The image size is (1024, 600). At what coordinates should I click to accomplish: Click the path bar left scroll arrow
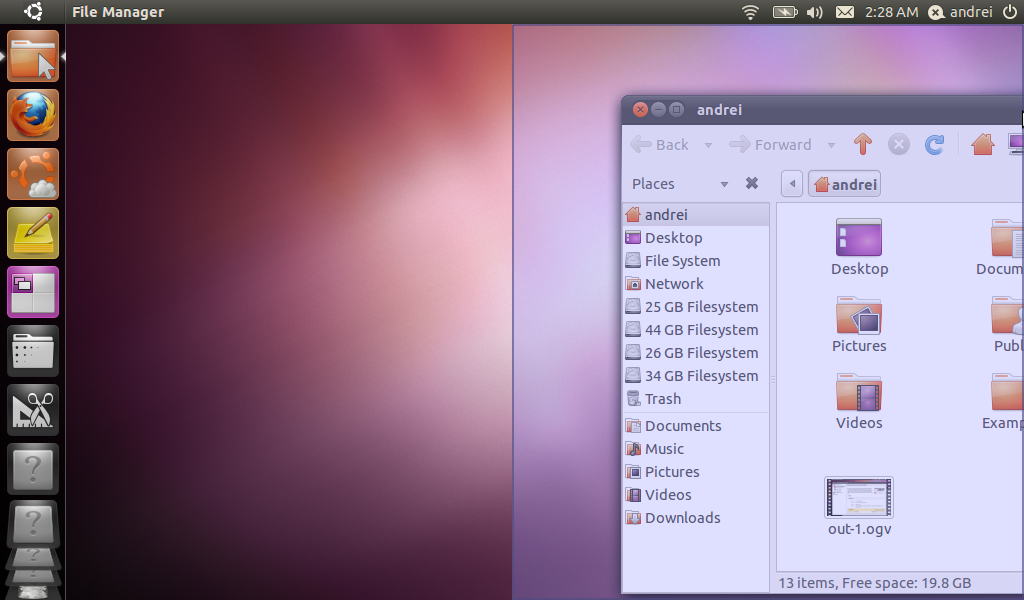point(792,184)
